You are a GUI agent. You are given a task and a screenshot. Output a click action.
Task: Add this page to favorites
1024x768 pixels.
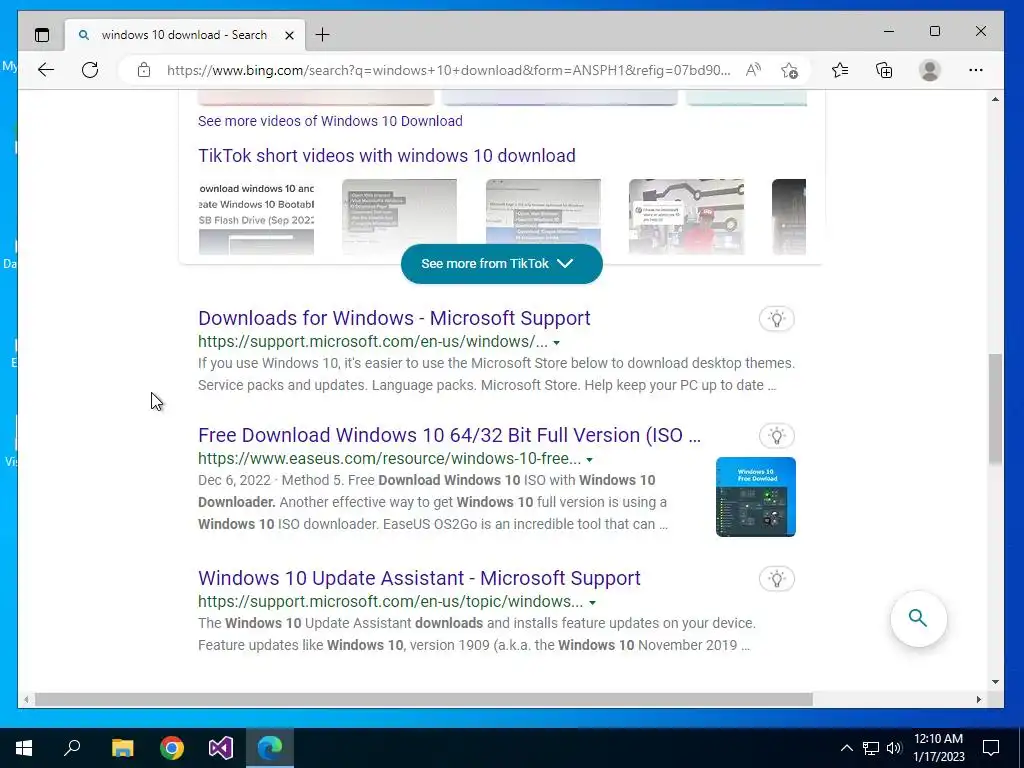(789, 70)
